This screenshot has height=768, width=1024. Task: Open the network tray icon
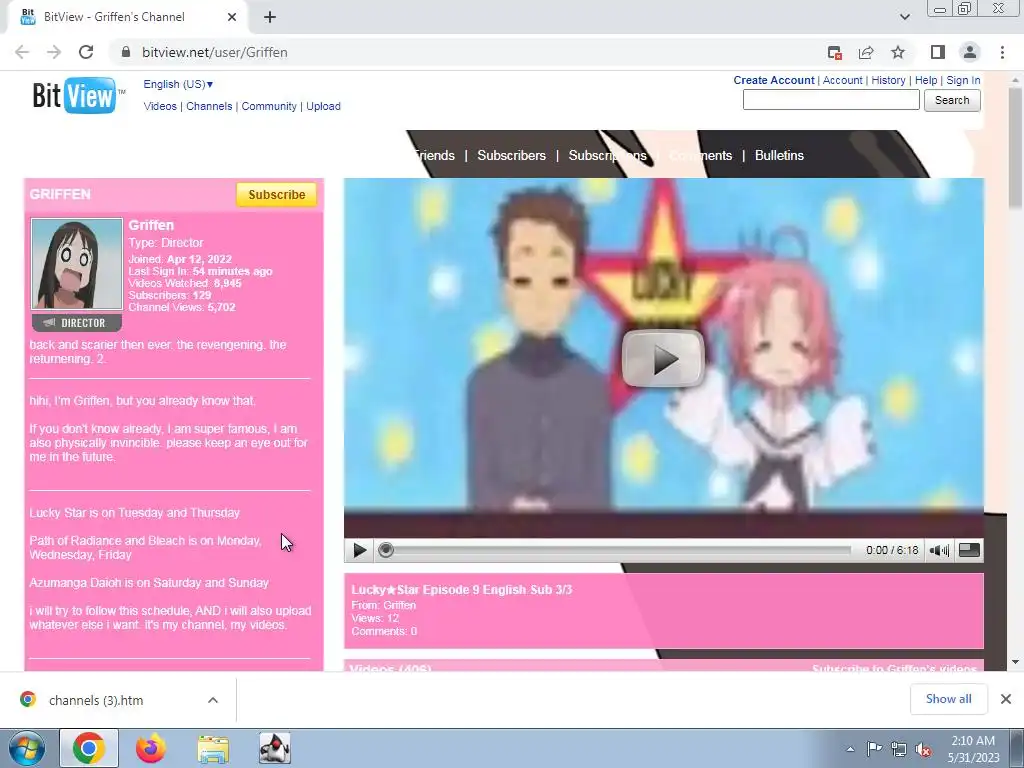tap(899, 750)
